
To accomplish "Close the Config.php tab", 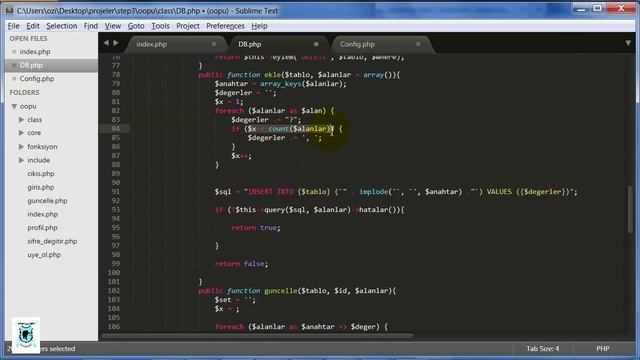I will coord(418,44).
